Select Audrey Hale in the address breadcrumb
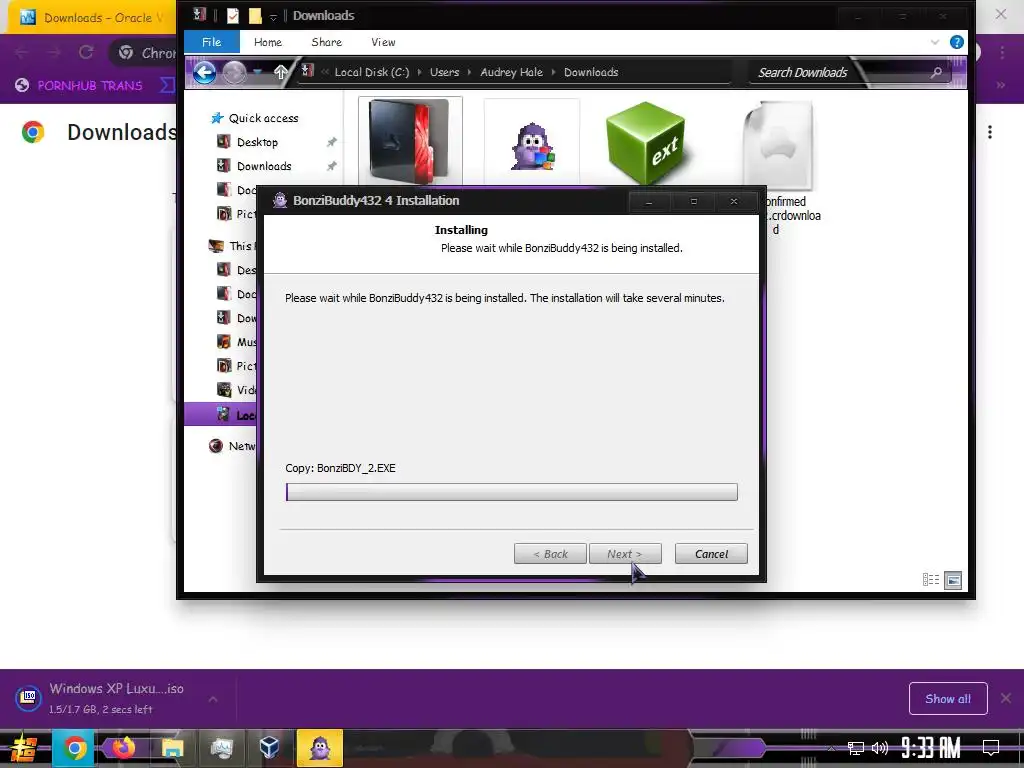Viewport: 1024px width, 768px height. [x=511, y=72]
